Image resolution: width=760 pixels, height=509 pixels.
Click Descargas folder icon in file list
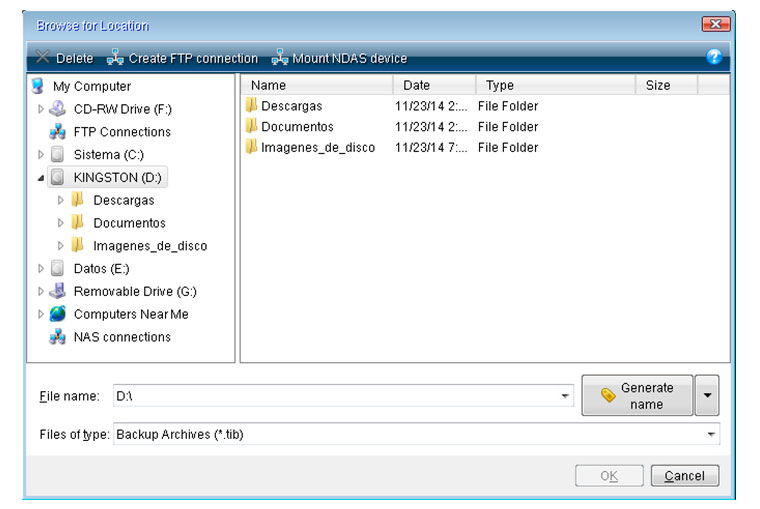point(251,105)
